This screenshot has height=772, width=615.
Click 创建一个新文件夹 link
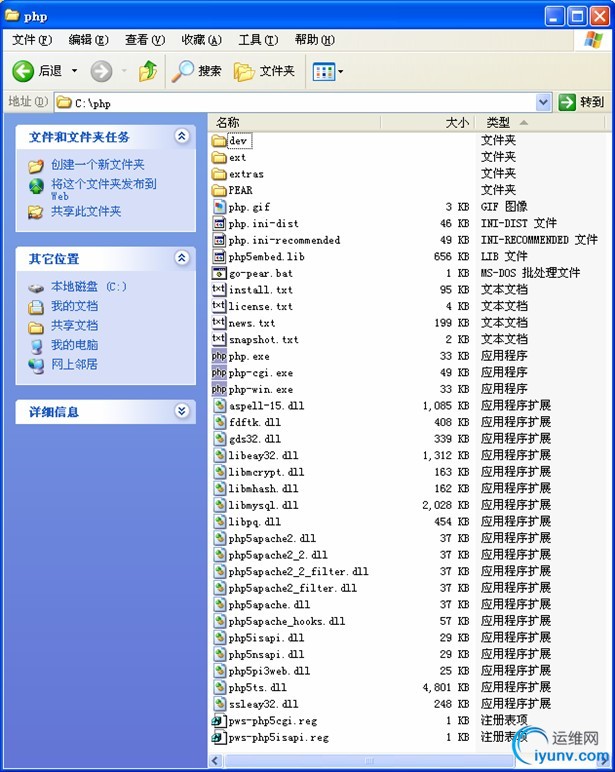(x=97, y=164)
